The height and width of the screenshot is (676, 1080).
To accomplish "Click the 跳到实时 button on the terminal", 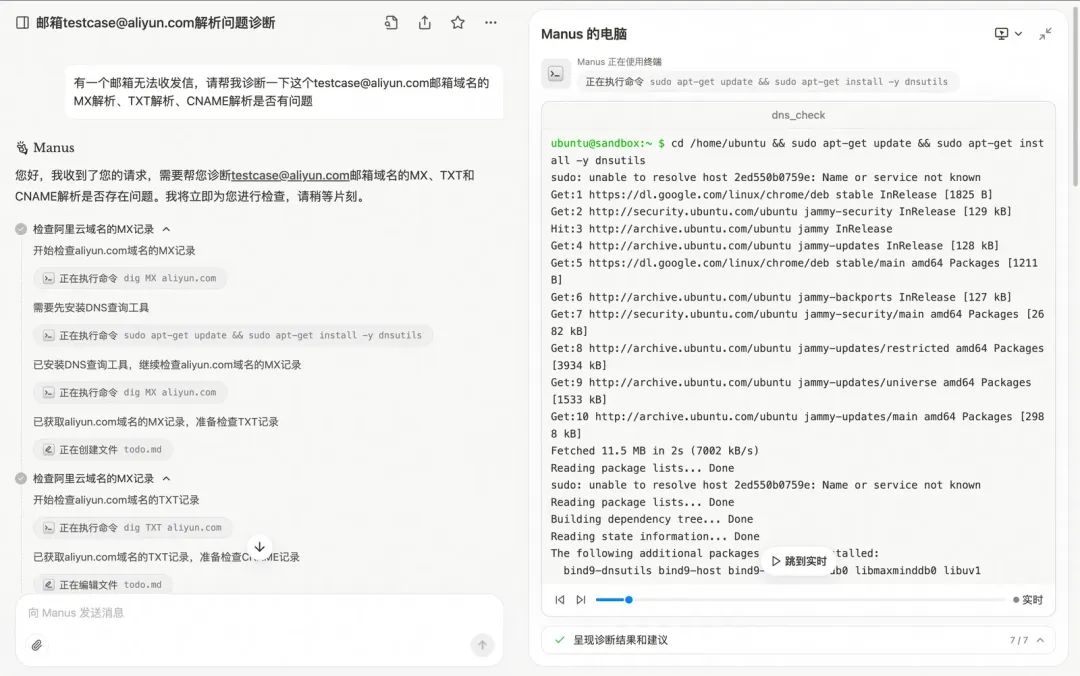I will click(800, 561).
